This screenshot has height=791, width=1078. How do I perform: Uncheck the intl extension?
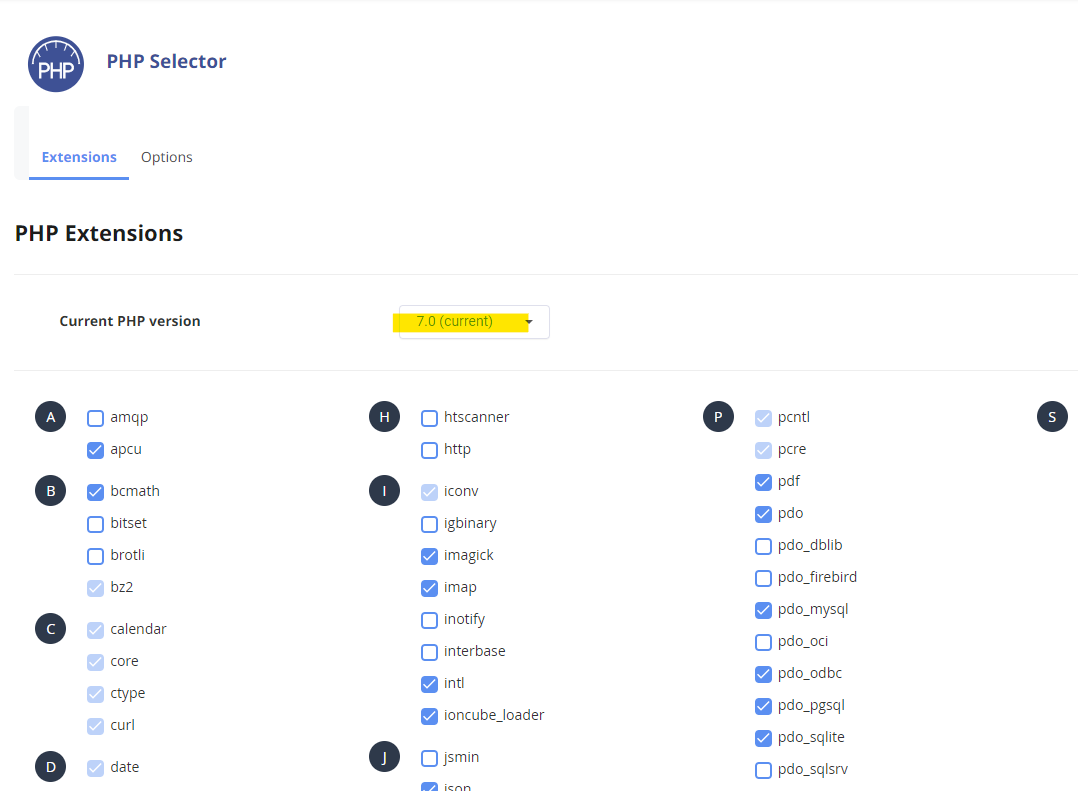(x=430, y=684)
